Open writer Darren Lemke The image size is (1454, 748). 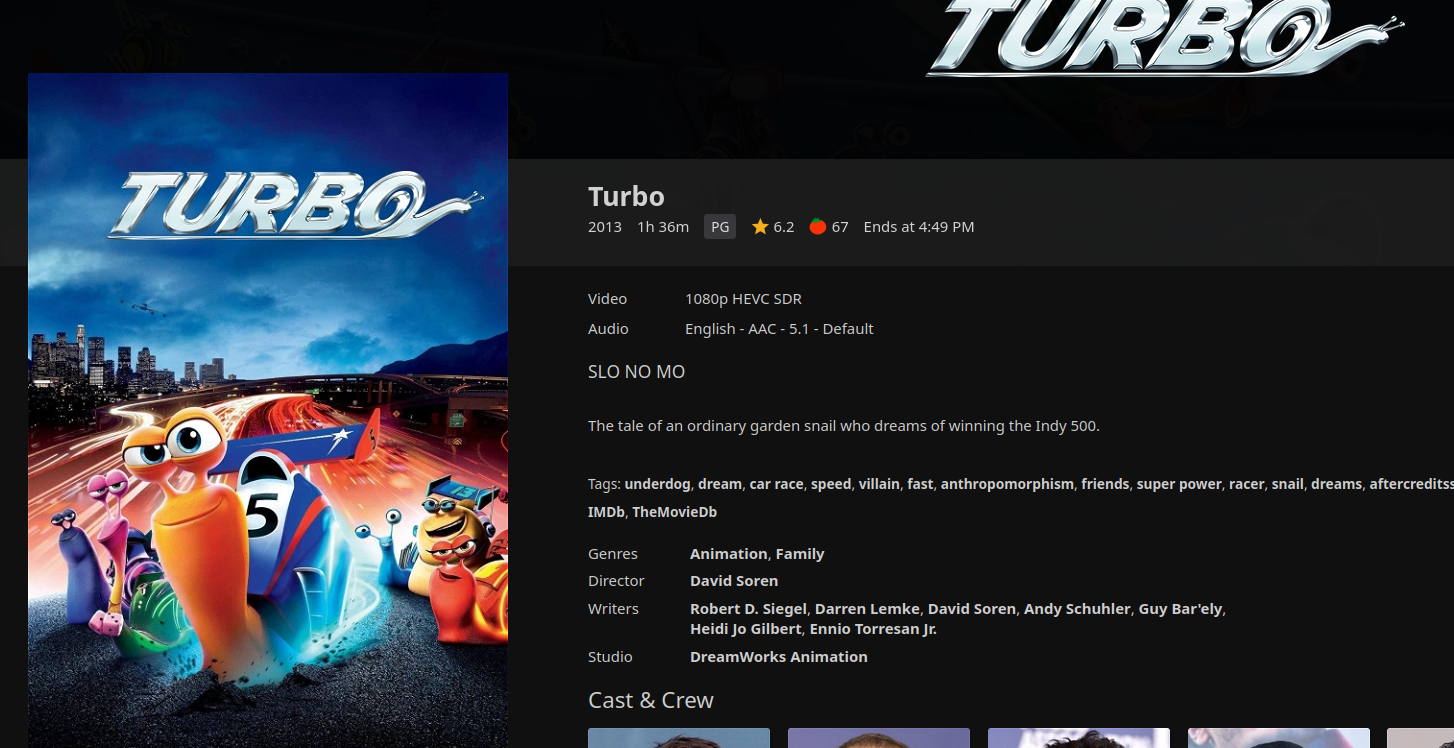pos(867,609)
